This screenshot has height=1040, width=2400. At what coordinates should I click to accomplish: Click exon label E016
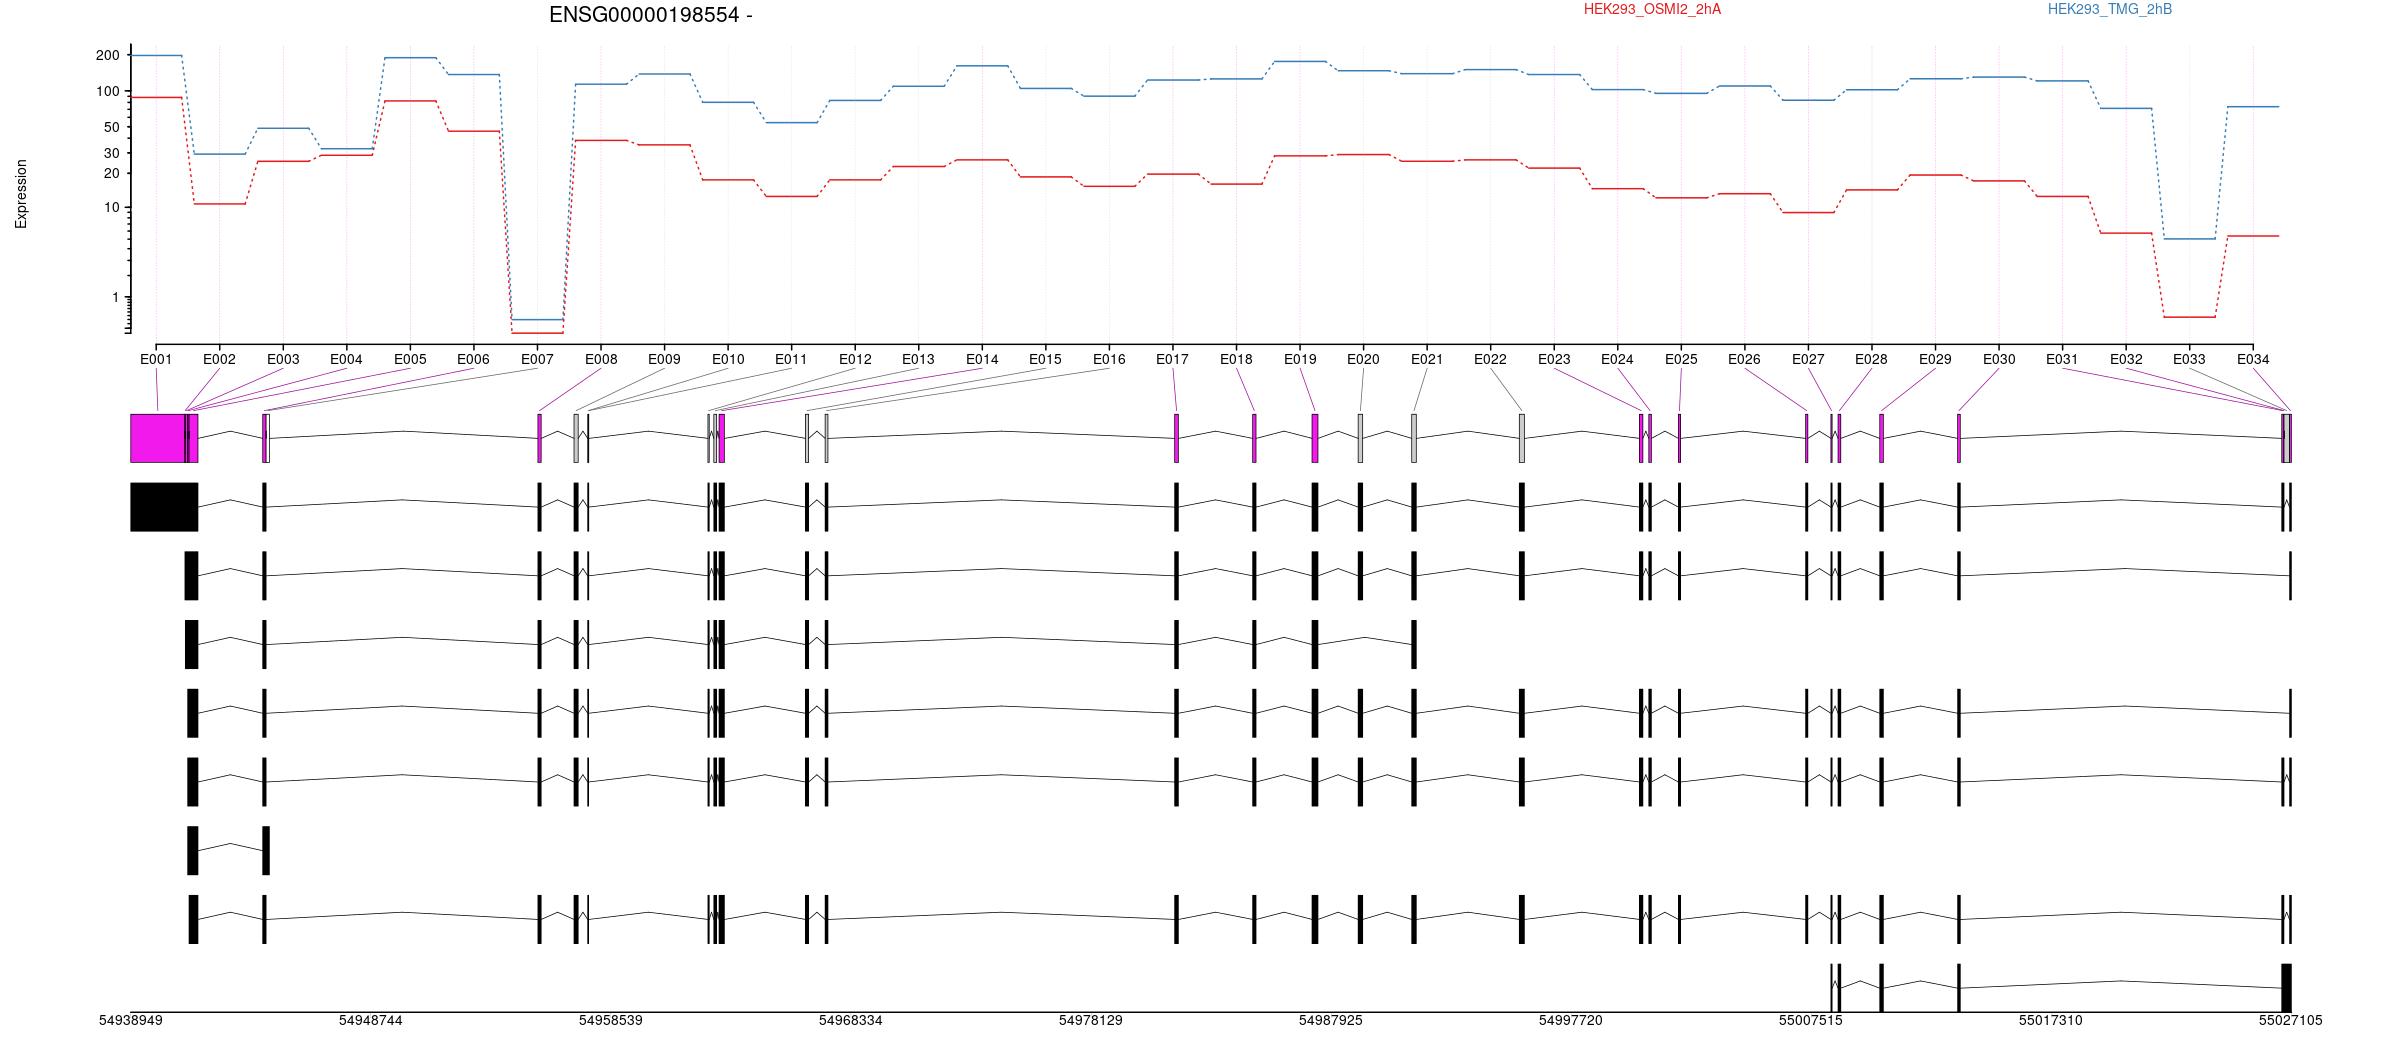coord(1109,359)
